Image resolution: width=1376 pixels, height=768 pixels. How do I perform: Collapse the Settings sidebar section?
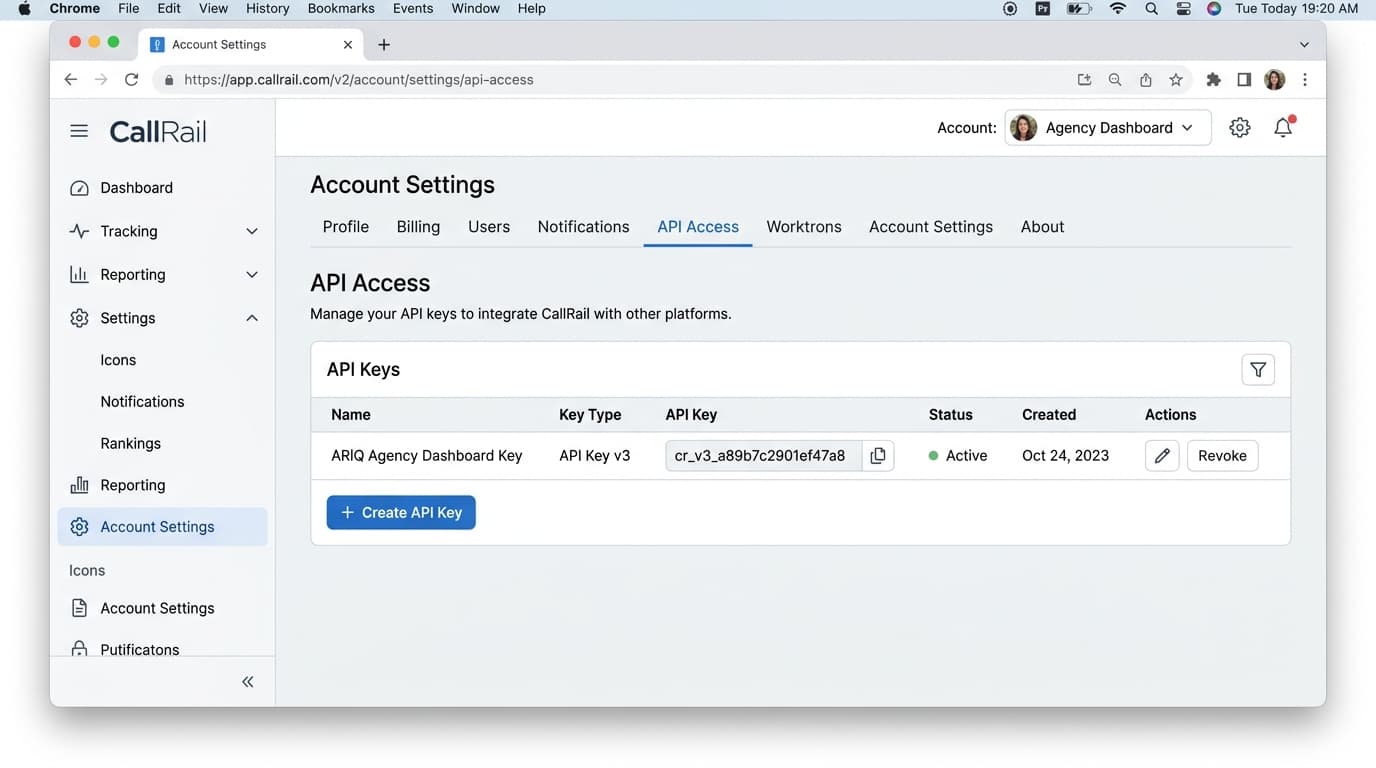point(252,318)
